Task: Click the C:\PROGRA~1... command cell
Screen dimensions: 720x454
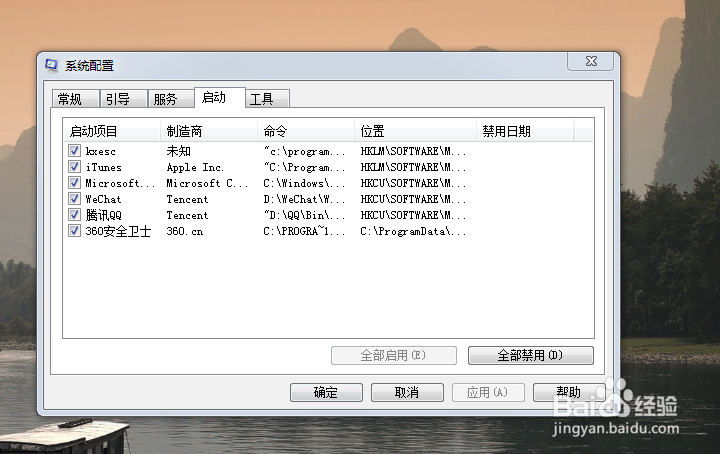Action: tap(304, 231)
